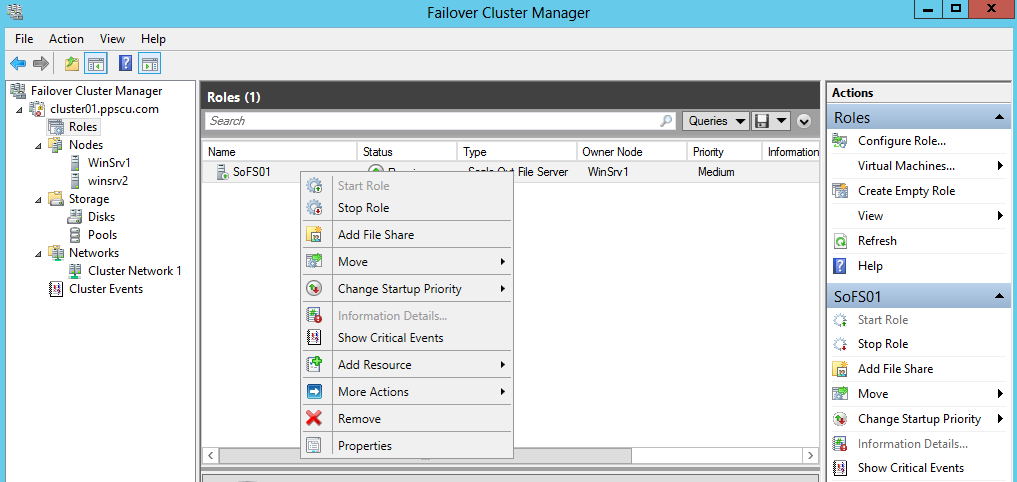The height and width of the screenshot is (482, 1017).
Task: Click the Configure Role icon in Actions pane
Action: tap(840, 141)
